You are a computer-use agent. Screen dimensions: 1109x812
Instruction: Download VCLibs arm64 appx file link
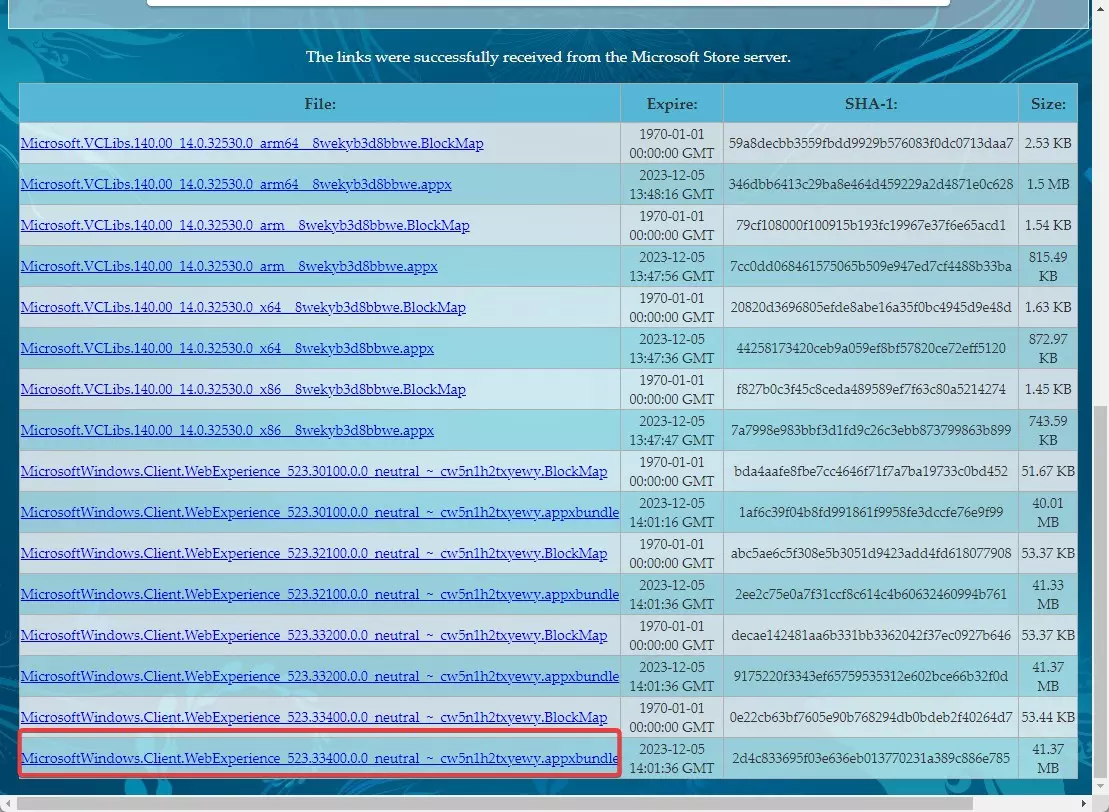236,184
